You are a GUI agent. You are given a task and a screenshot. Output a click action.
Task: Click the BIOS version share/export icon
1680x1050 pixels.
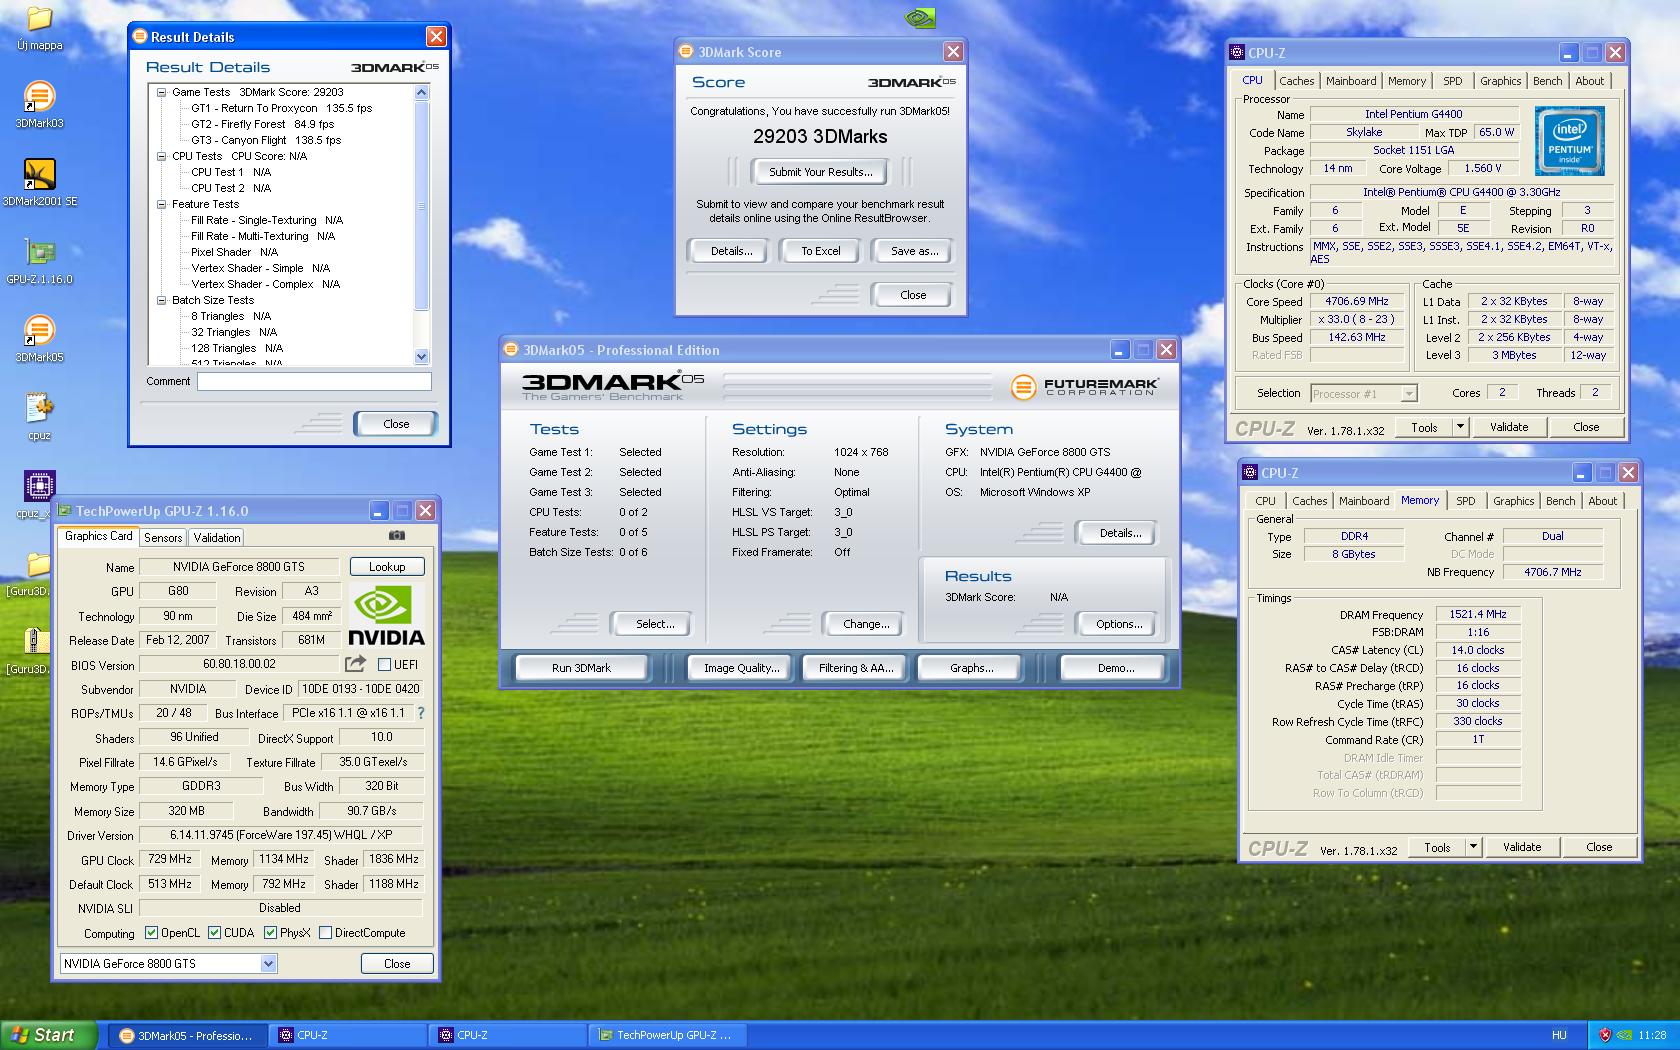click(x=355, y=664)
